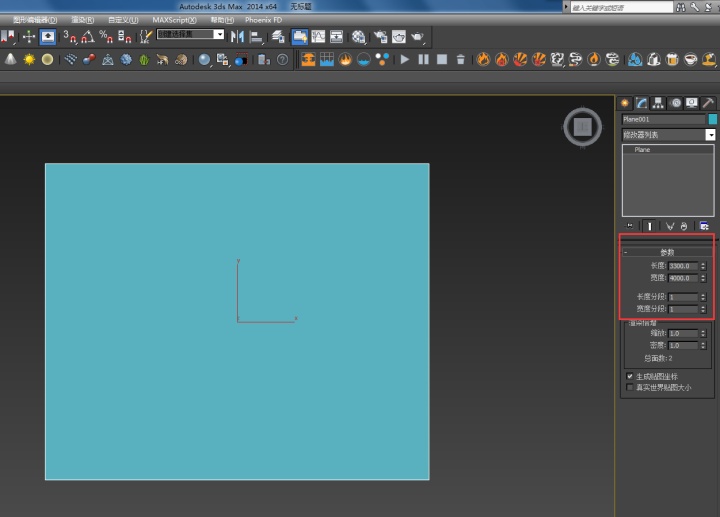This screenshot has width=720, height=517.
Task: Click the Edit Named Selection Sets icon
Action: (146, 36)
